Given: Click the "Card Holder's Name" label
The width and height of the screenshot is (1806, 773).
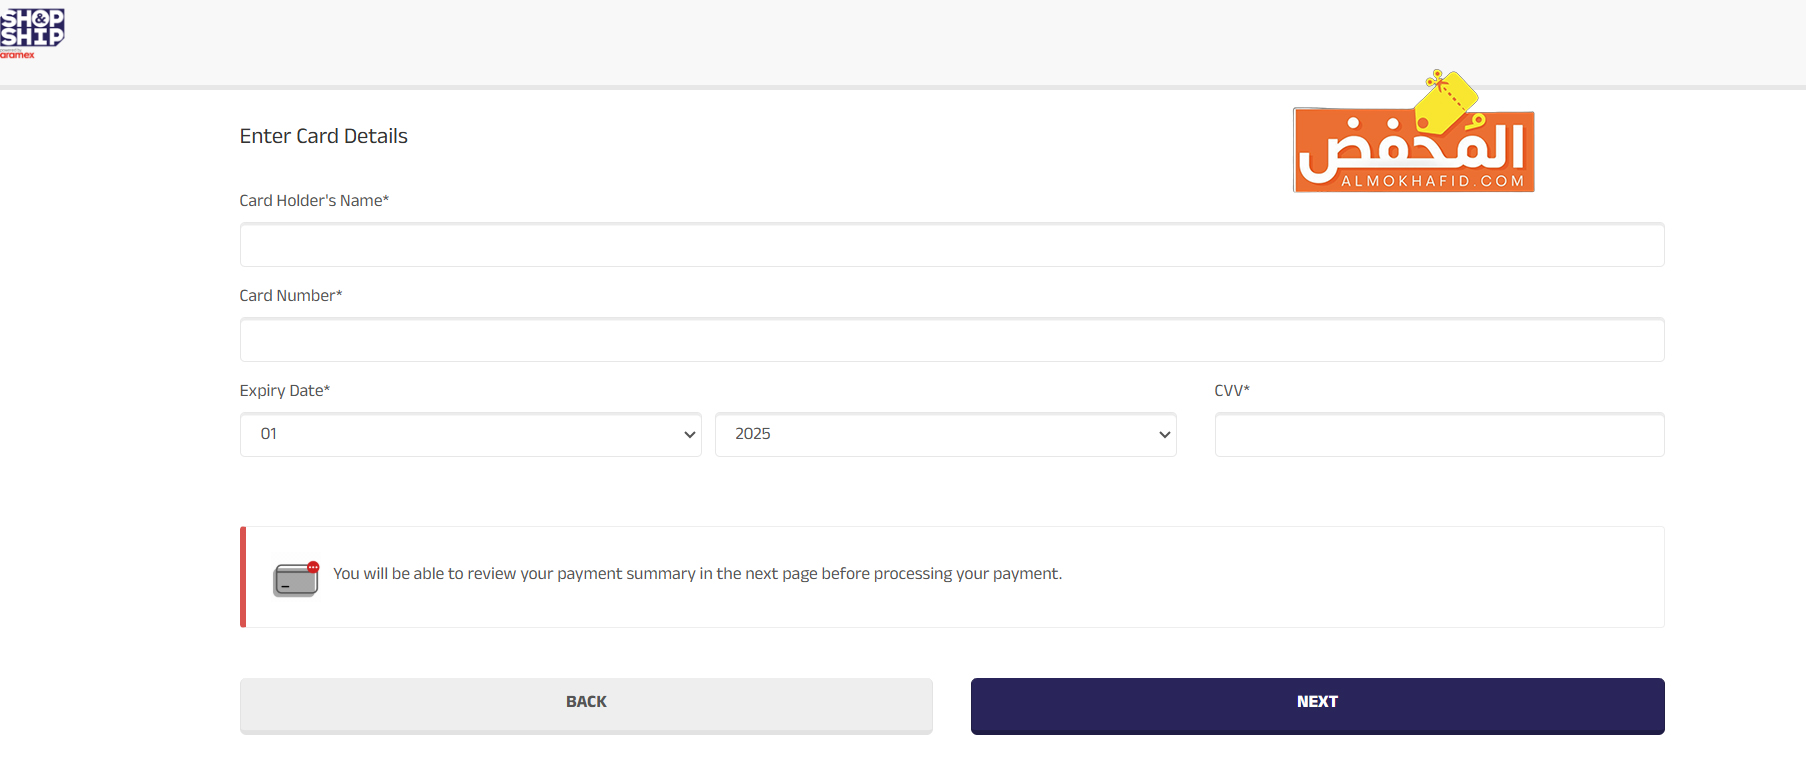Looking at the screenshot, I should pyautogui.click(x=313, y=201).
